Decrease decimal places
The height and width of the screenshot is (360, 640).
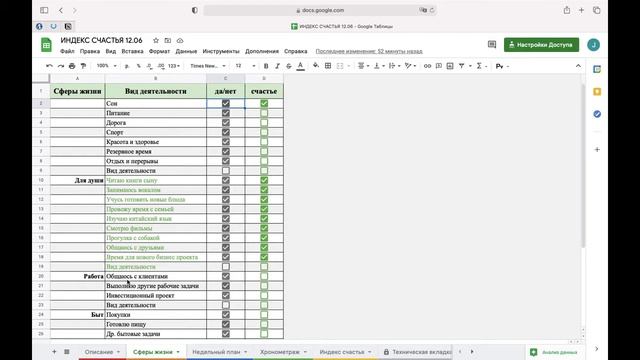(x=149, y=66)
